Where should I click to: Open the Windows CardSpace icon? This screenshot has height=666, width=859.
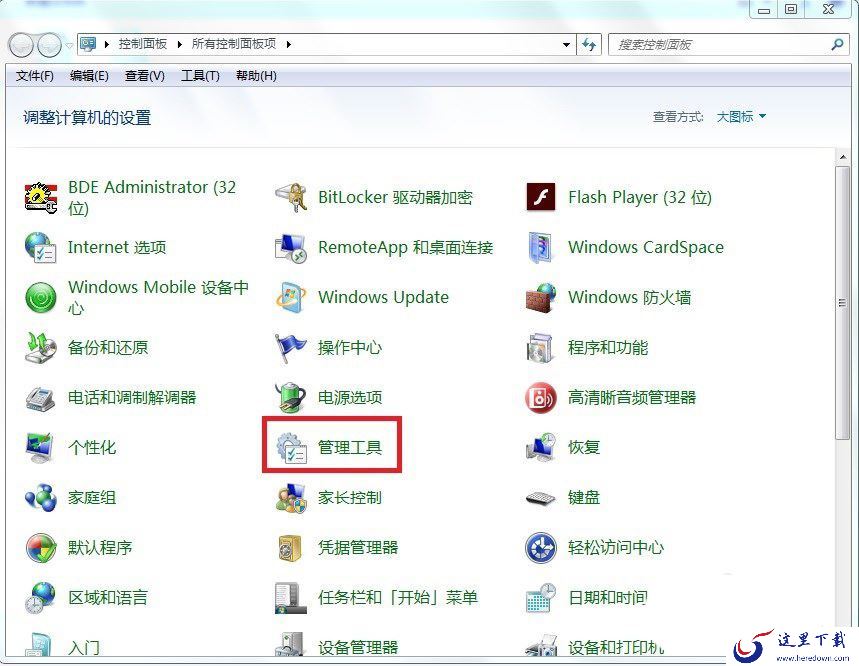tap(541, 247)
